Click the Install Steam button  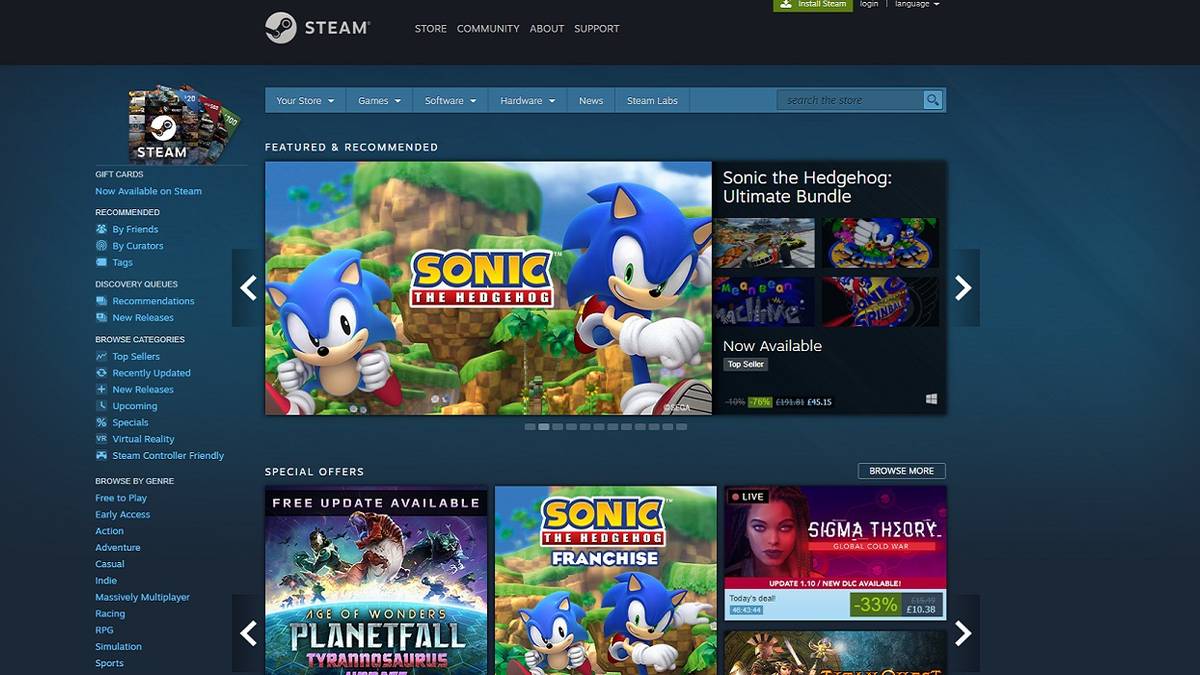coord(813,4)
